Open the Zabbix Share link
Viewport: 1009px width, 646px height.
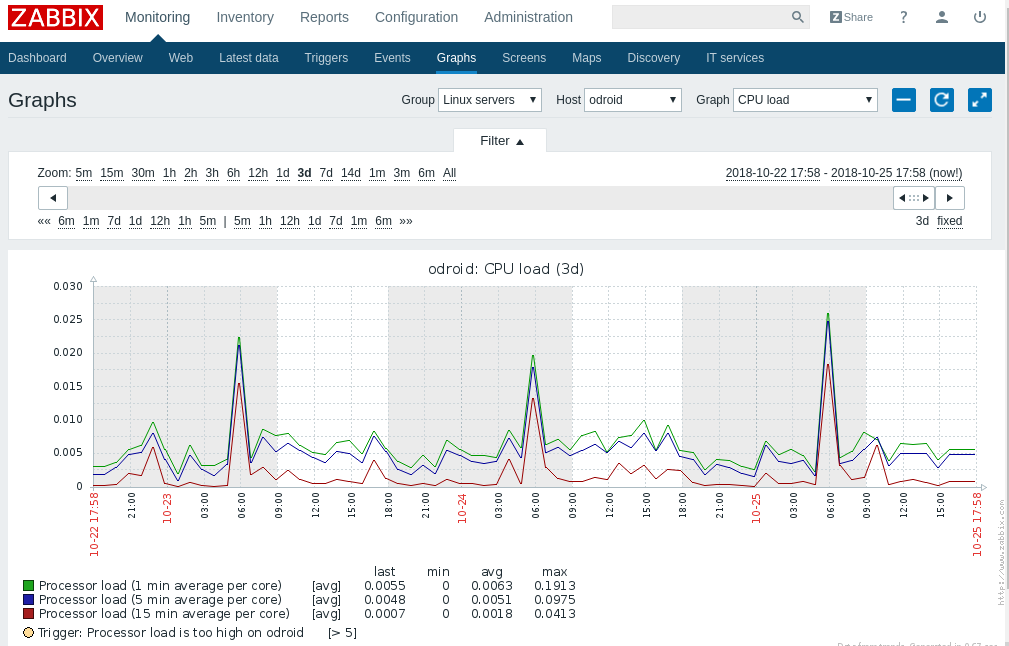click(851, 17)
